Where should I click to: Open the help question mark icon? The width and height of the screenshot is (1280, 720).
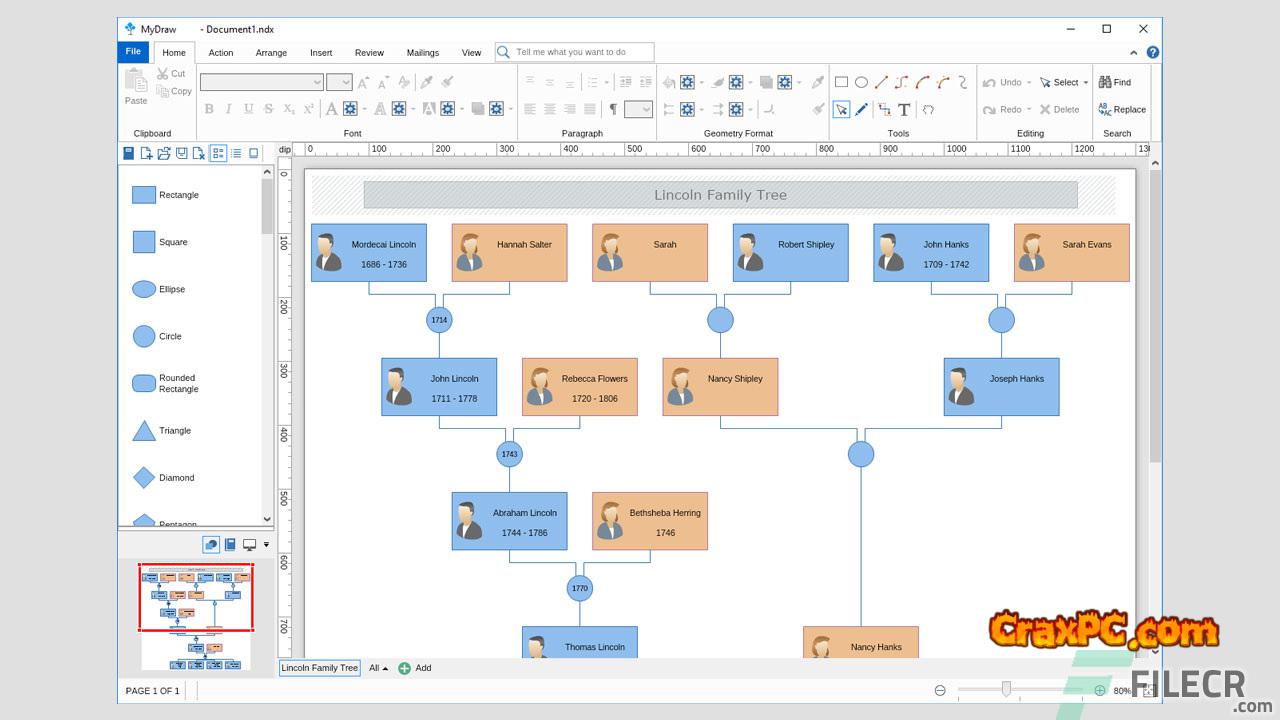[x=1153, y=53]
